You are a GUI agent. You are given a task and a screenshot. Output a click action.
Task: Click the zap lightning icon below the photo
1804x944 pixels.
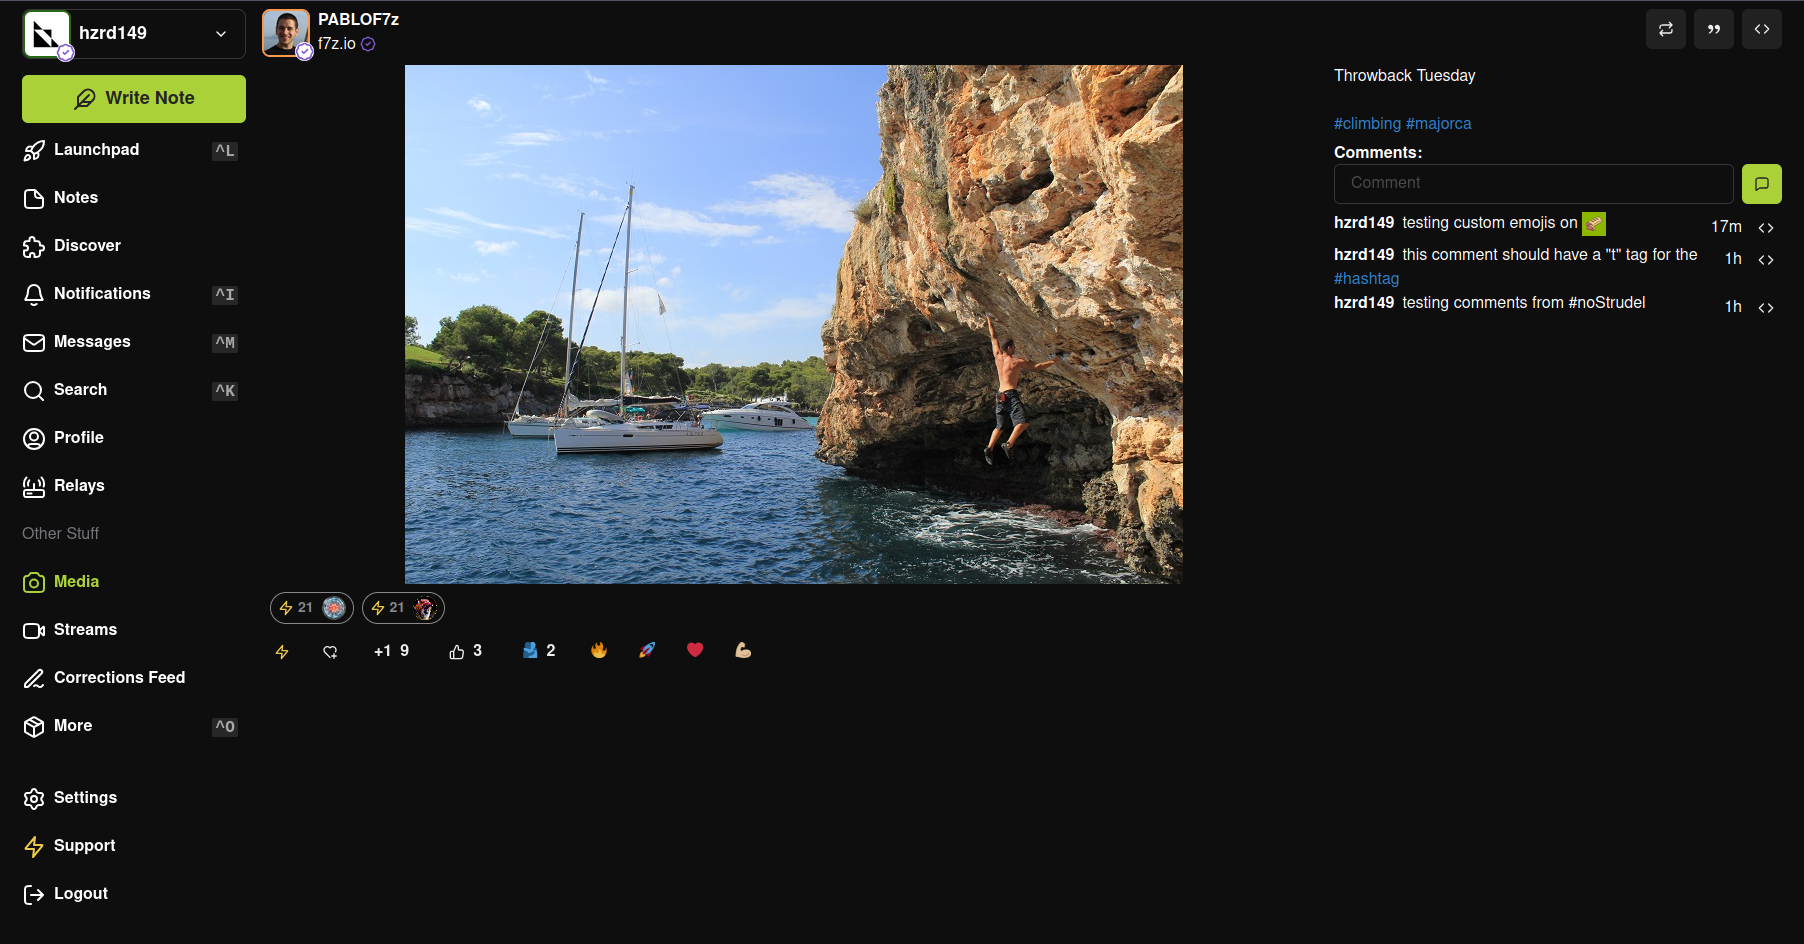282,652
